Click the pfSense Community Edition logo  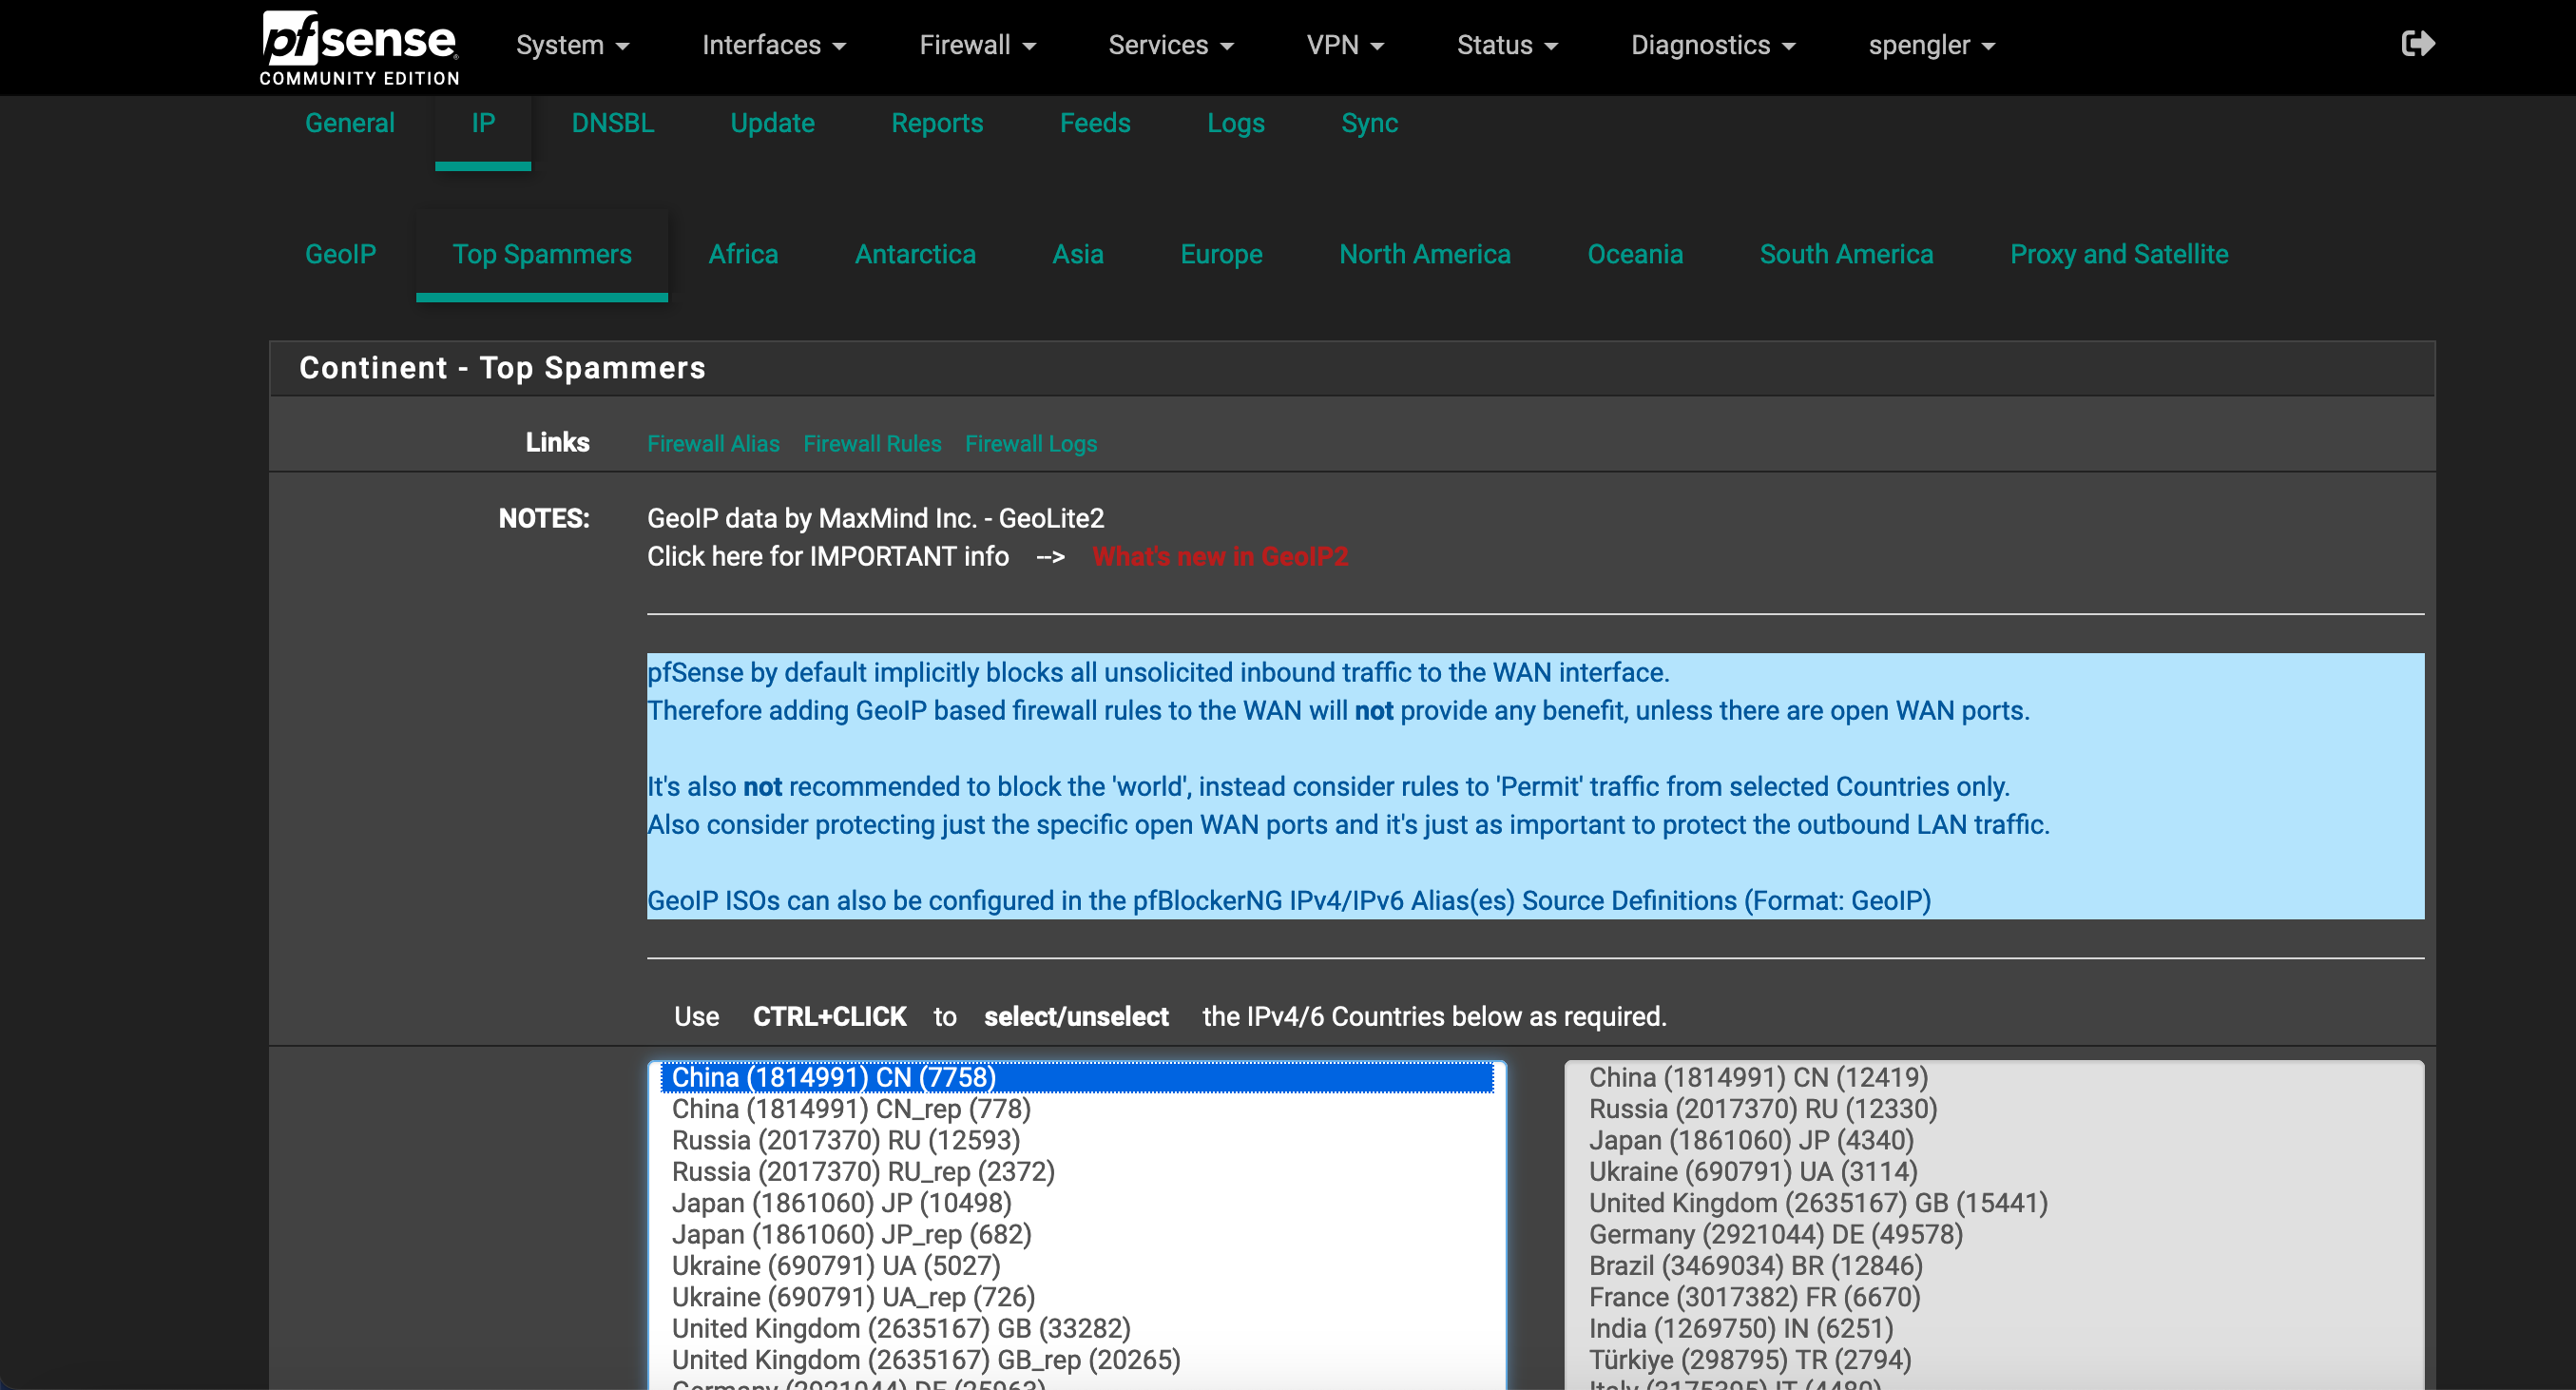359,48
